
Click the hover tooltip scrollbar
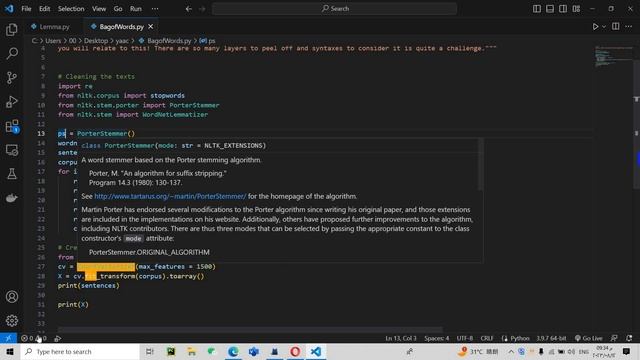point(481,164)
